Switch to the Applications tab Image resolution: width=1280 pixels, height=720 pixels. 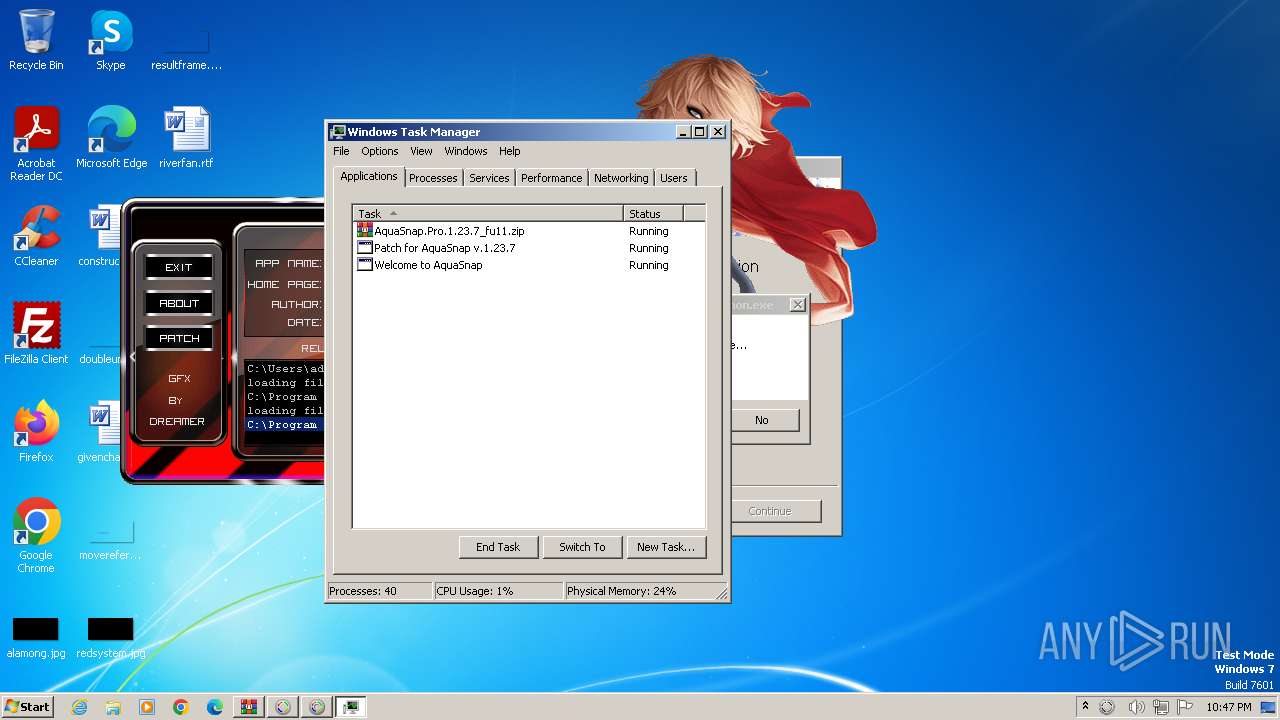368,176
